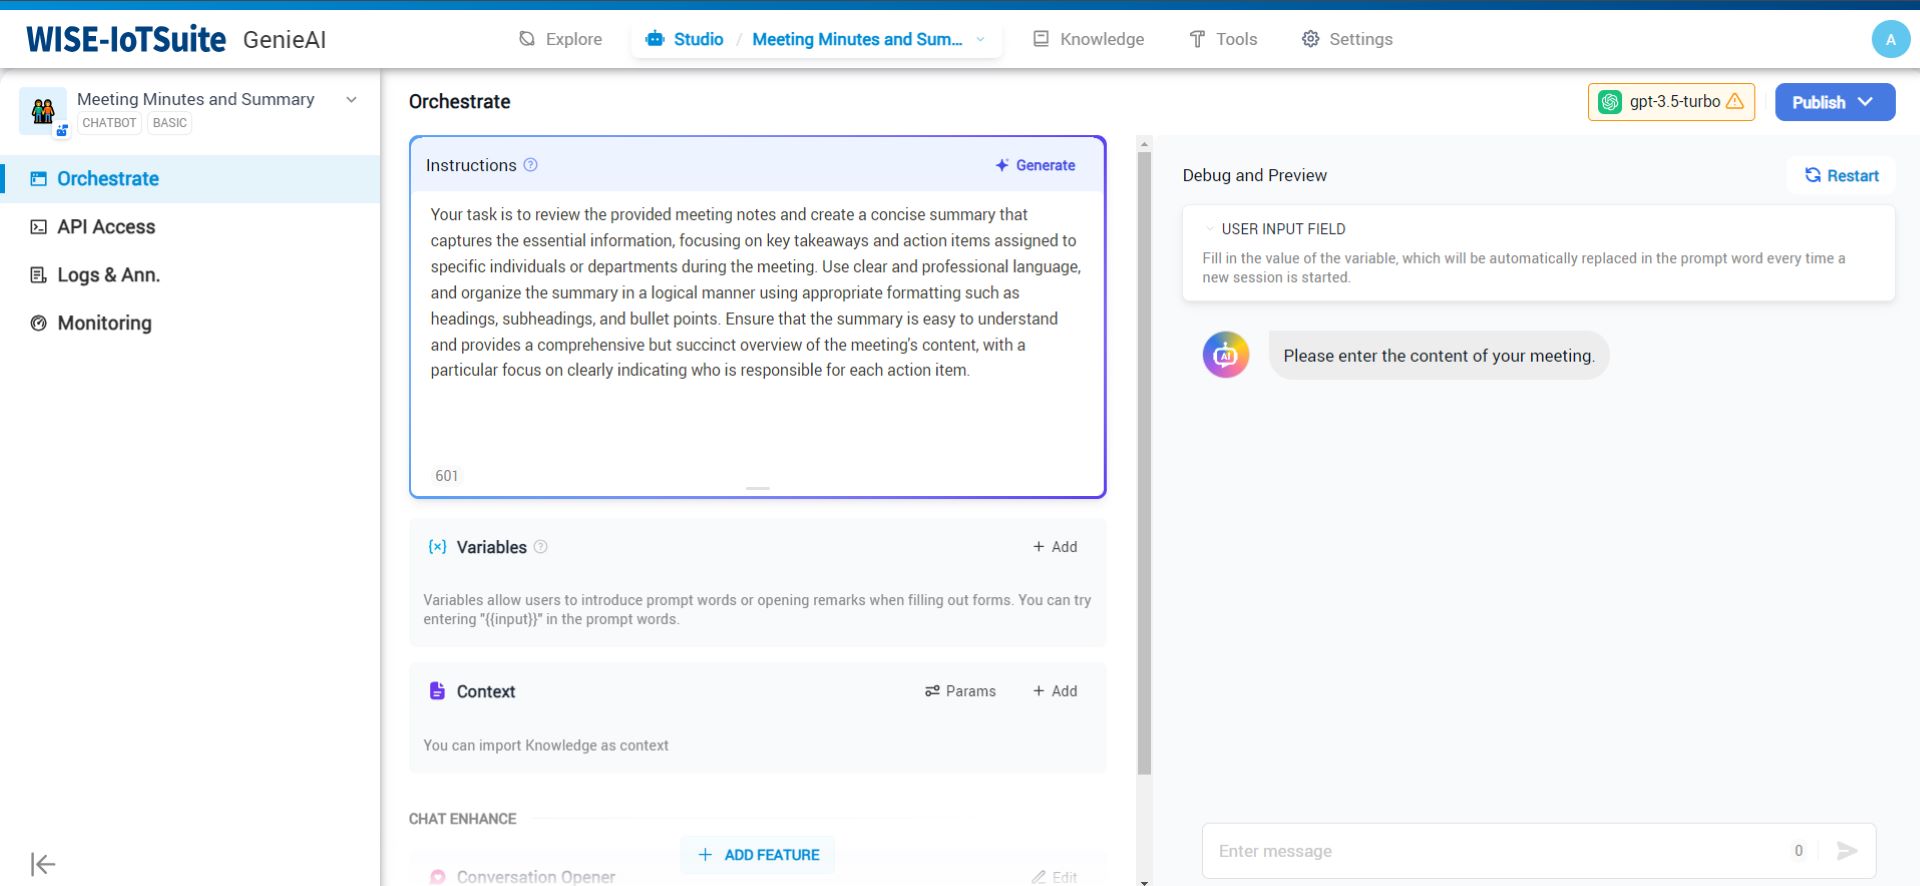1920x886 pixels.
Task: Open the Explore page
Action: [560, 39]
